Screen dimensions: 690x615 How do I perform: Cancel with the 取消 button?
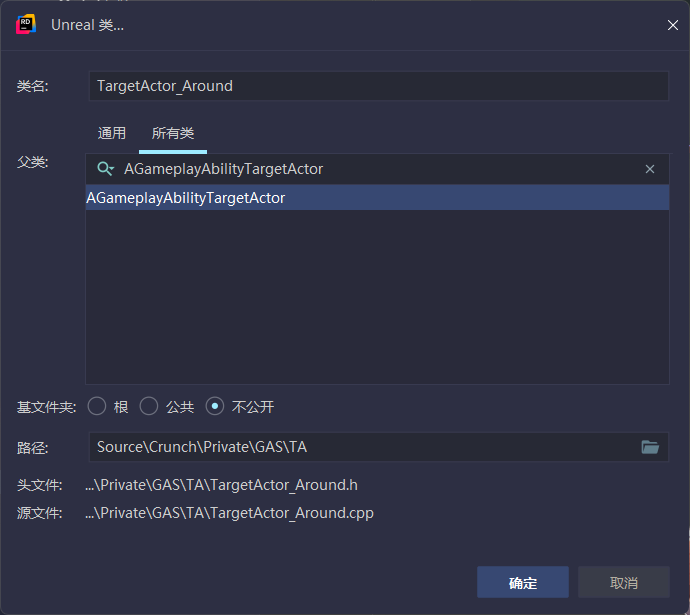(624, 582)
